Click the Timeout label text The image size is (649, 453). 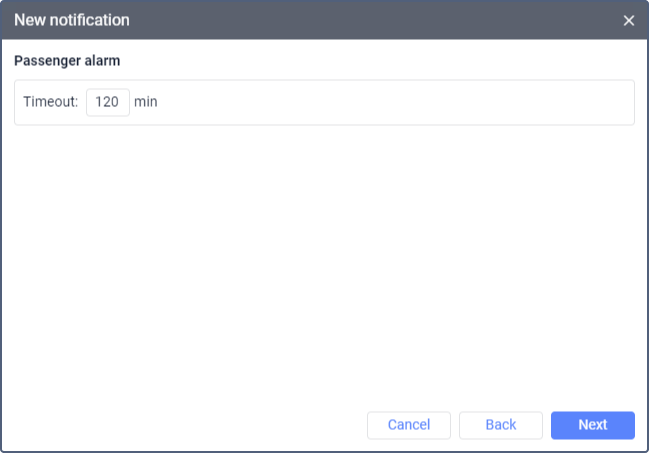[x=50, y=102]
